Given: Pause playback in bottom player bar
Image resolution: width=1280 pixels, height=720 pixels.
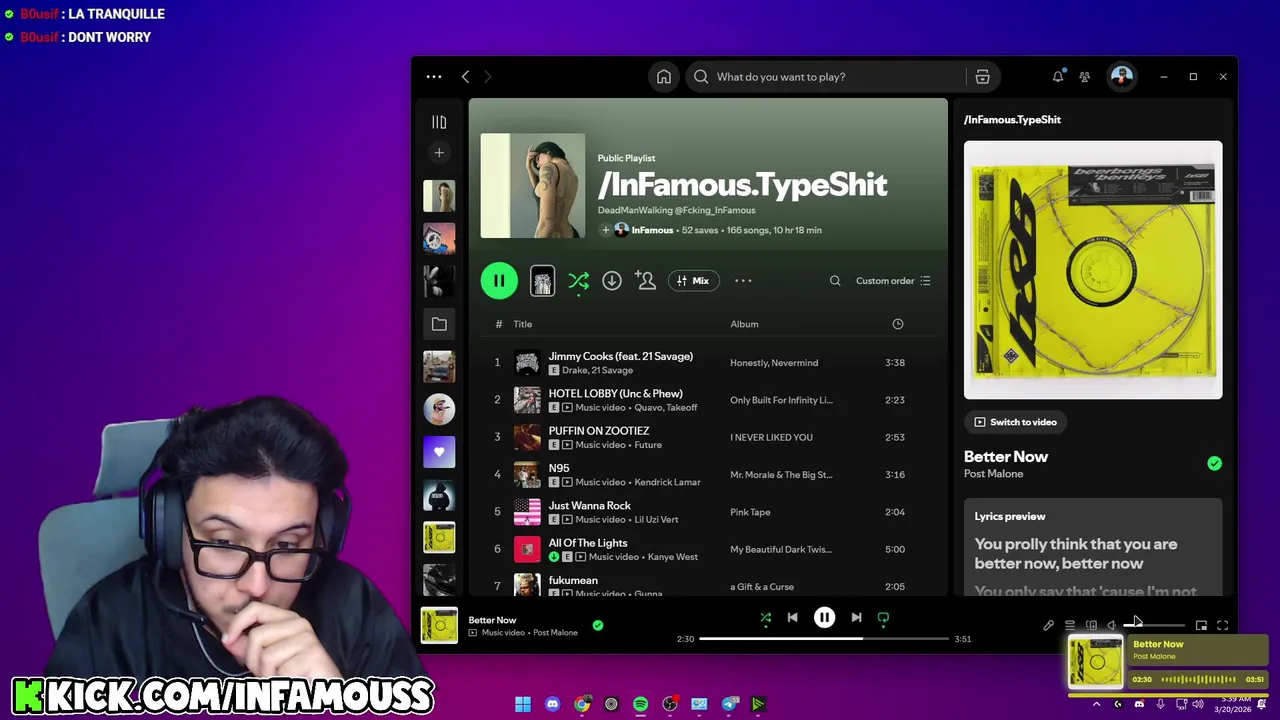Looking at the screenshot, I should 824,618.
